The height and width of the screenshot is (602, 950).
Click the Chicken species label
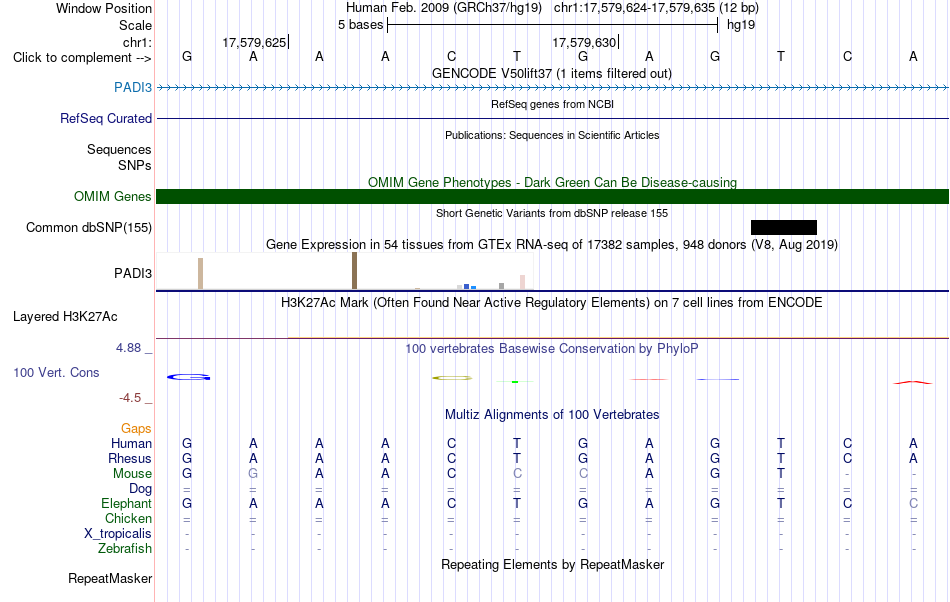coord(128,518)
